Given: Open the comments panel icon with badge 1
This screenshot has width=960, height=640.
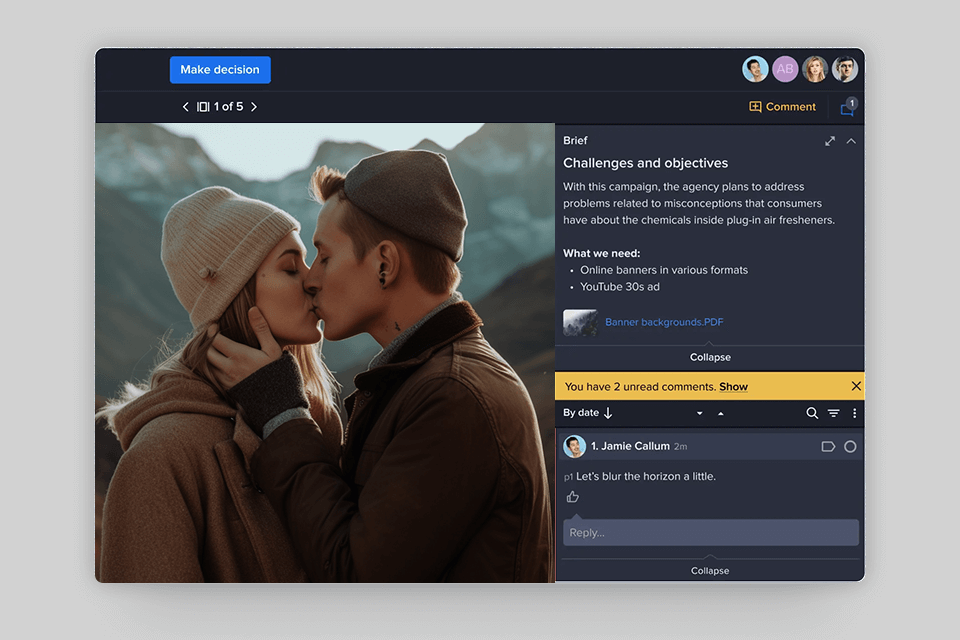Looking at the screenshot, I should coord(849,107).
